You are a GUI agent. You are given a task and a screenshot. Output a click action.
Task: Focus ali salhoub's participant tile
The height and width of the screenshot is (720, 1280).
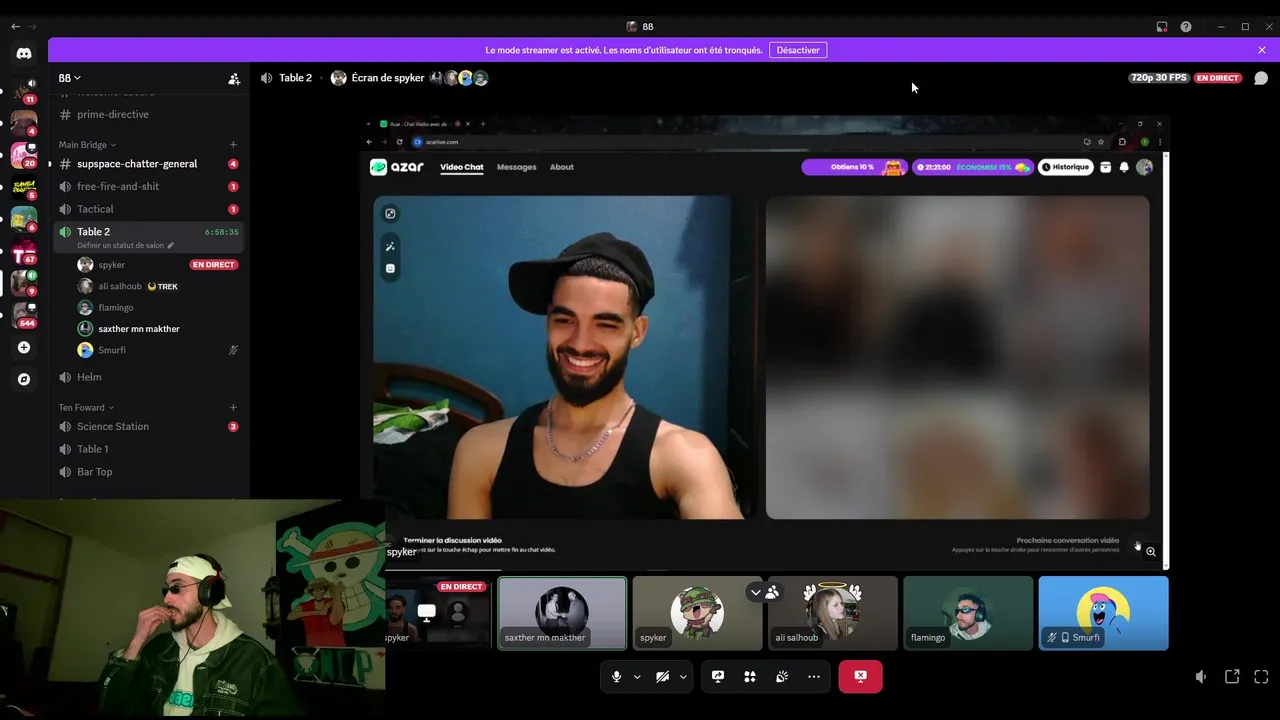(x=833, y=613)
